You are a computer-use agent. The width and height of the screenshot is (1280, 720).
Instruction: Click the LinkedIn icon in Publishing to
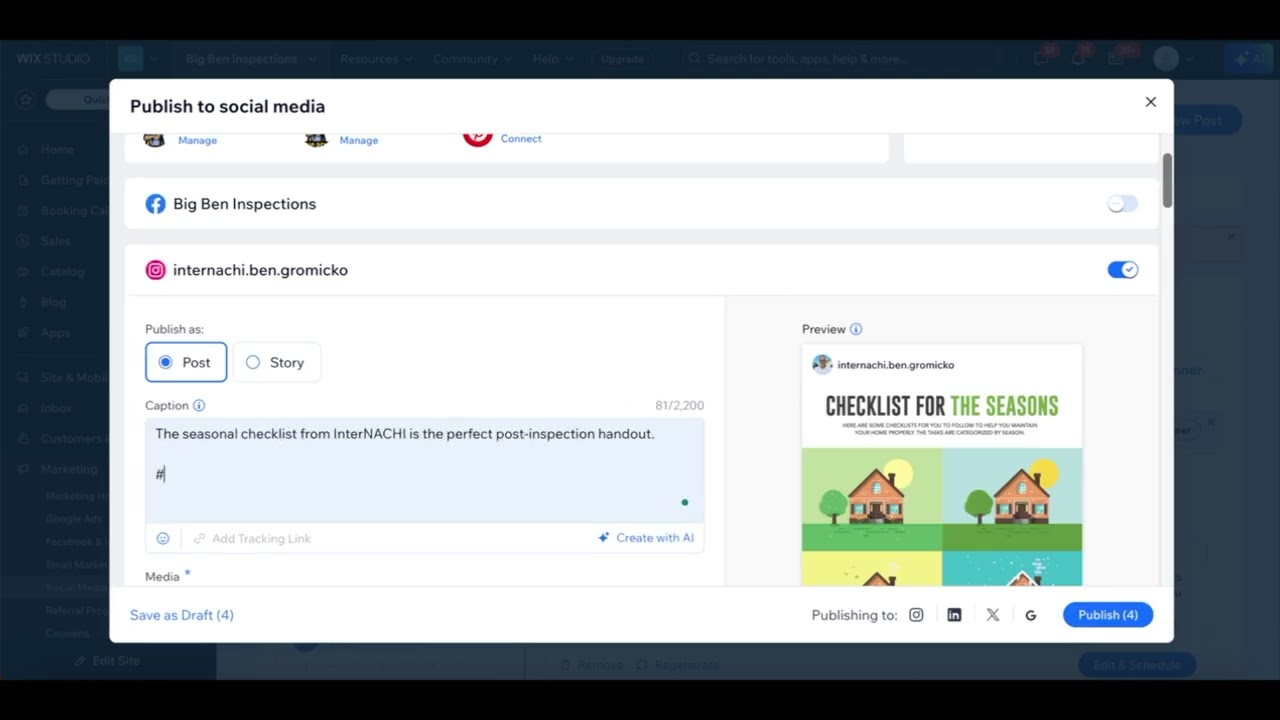pyautogui.click(x=954, y=615)
